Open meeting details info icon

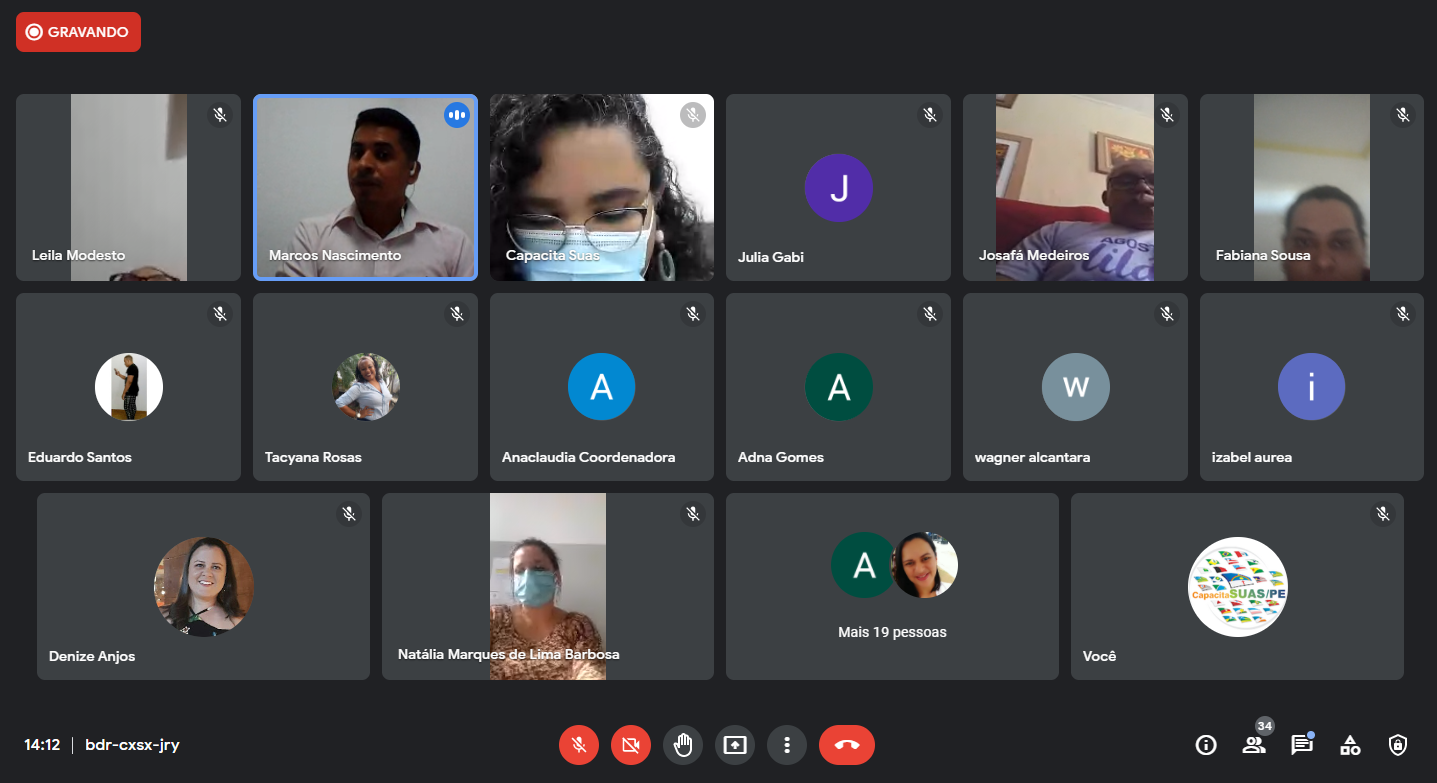(1206, 745)
